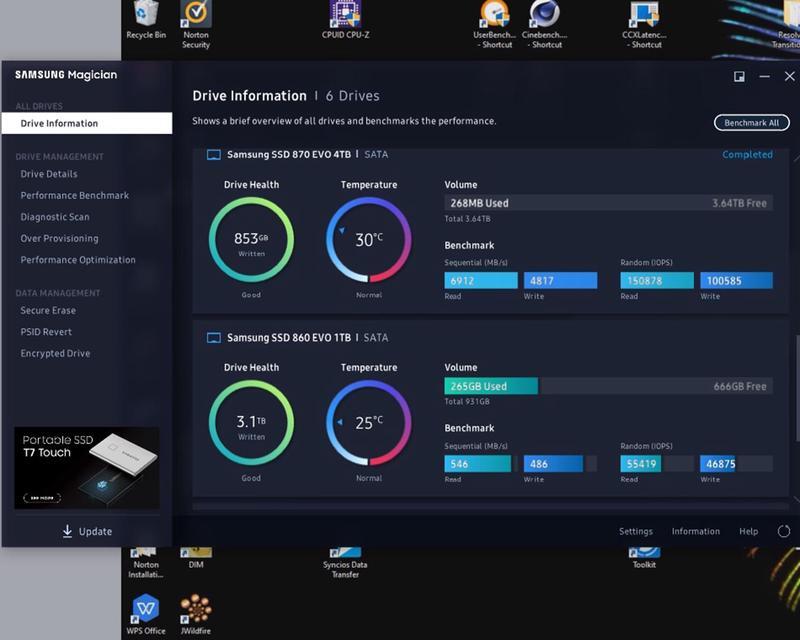Click the refresh icon beside Help

(x=784, y=531)
